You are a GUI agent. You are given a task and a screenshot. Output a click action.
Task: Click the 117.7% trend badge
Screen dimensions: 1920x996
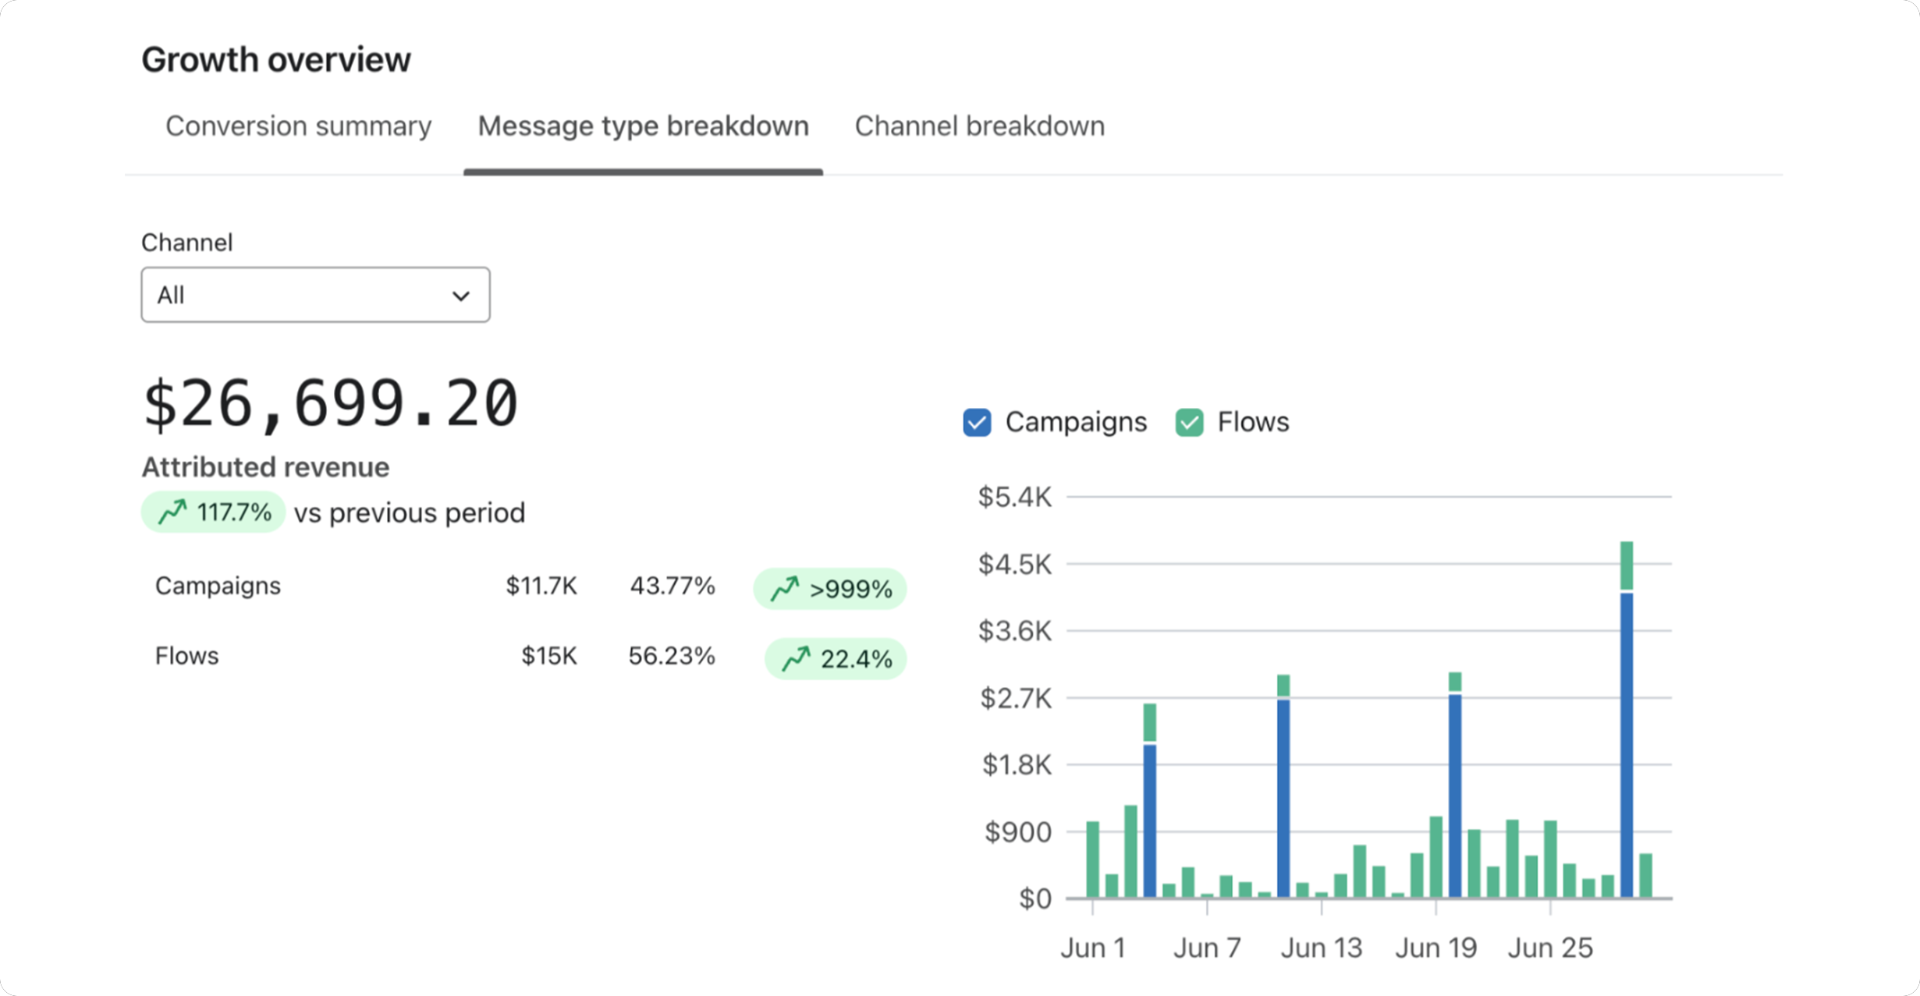[213, 513]
